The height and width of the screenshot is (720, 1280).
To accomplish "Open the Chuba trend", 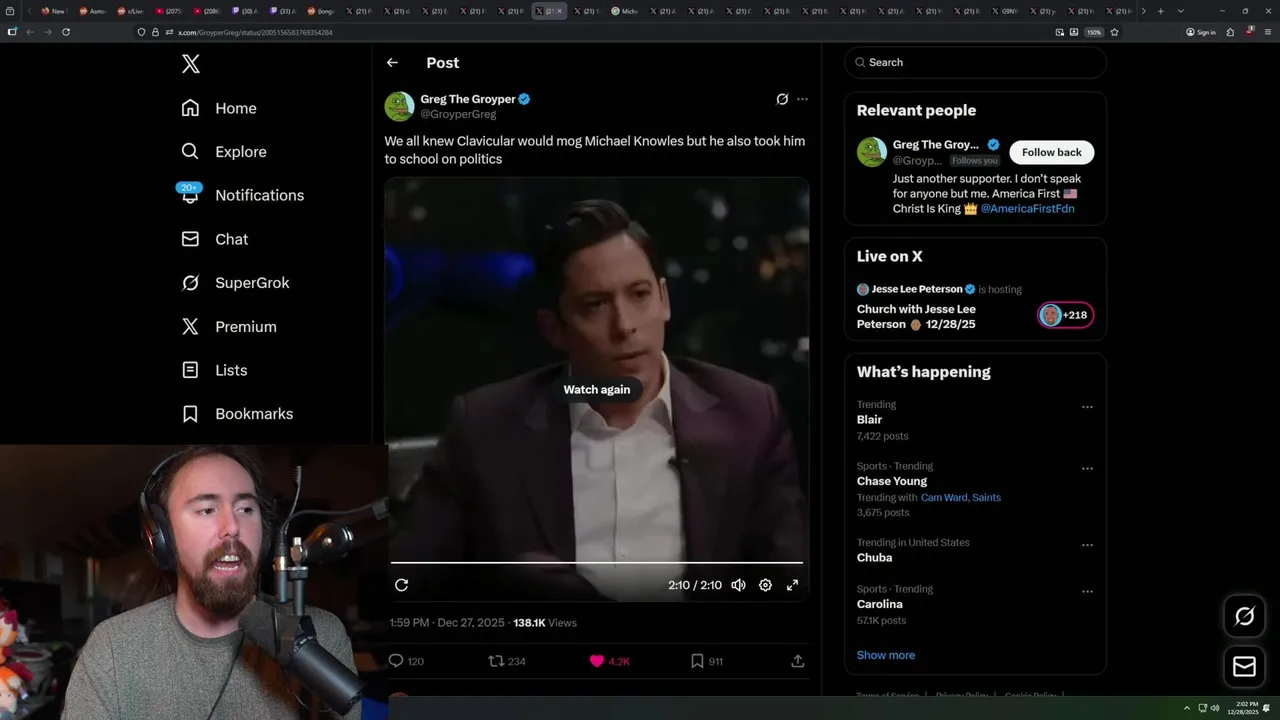I will pos(874,558).
